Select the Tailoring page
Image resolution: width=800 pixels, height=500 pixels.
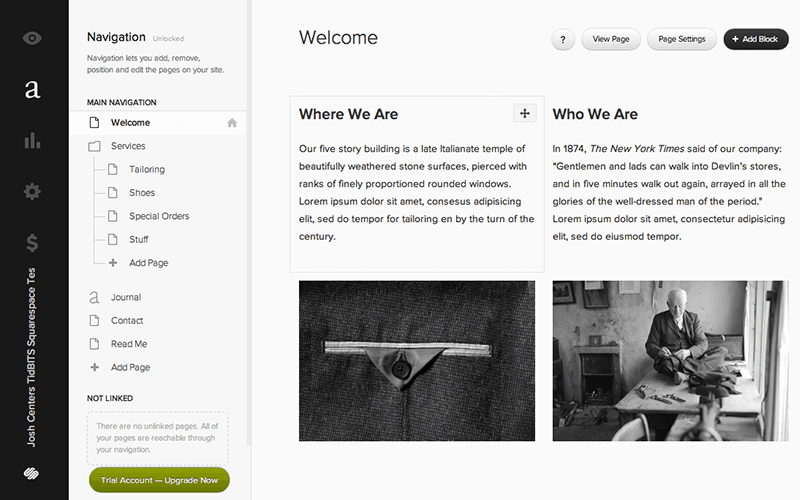click(146, 170)
